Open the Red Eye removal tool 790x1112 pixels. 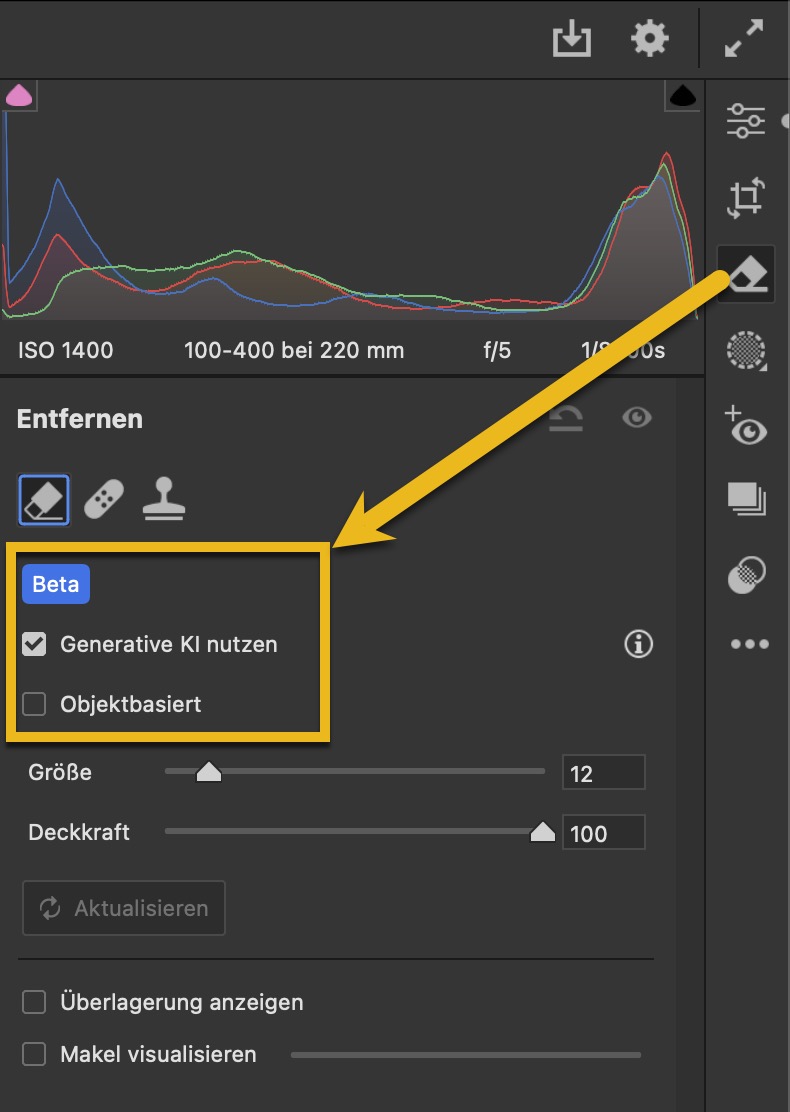click(746, 426)
